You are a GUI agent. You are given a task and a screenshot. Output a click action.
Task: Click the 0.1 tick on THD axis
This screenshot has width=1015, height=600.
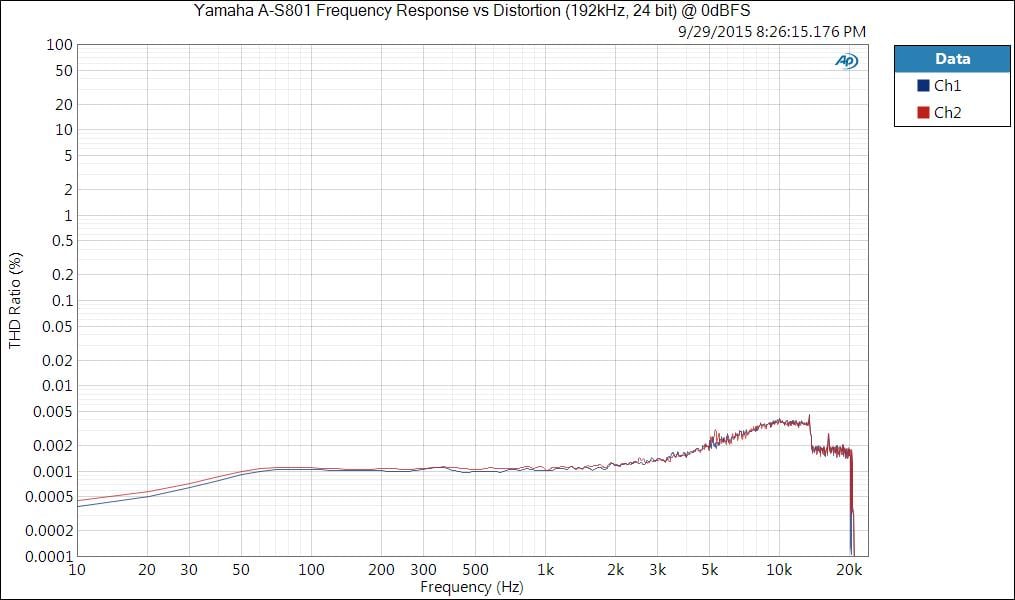61,300
